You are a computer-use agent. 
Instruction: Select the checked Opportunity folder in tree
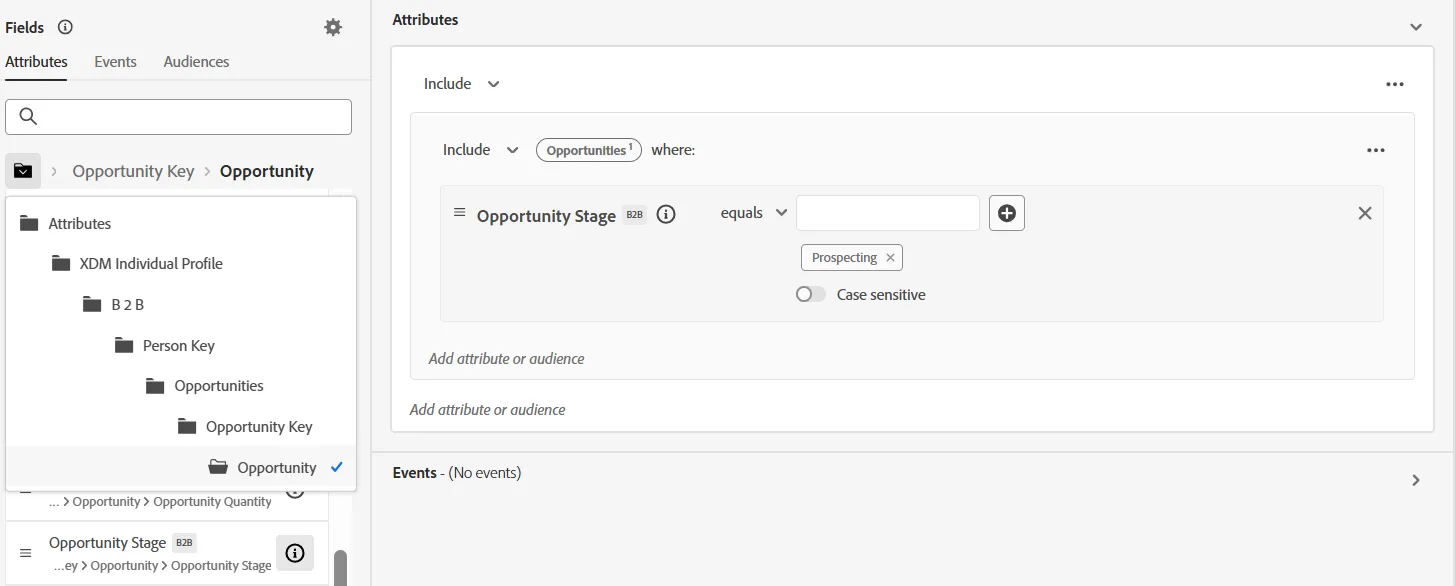click(181, 468)
